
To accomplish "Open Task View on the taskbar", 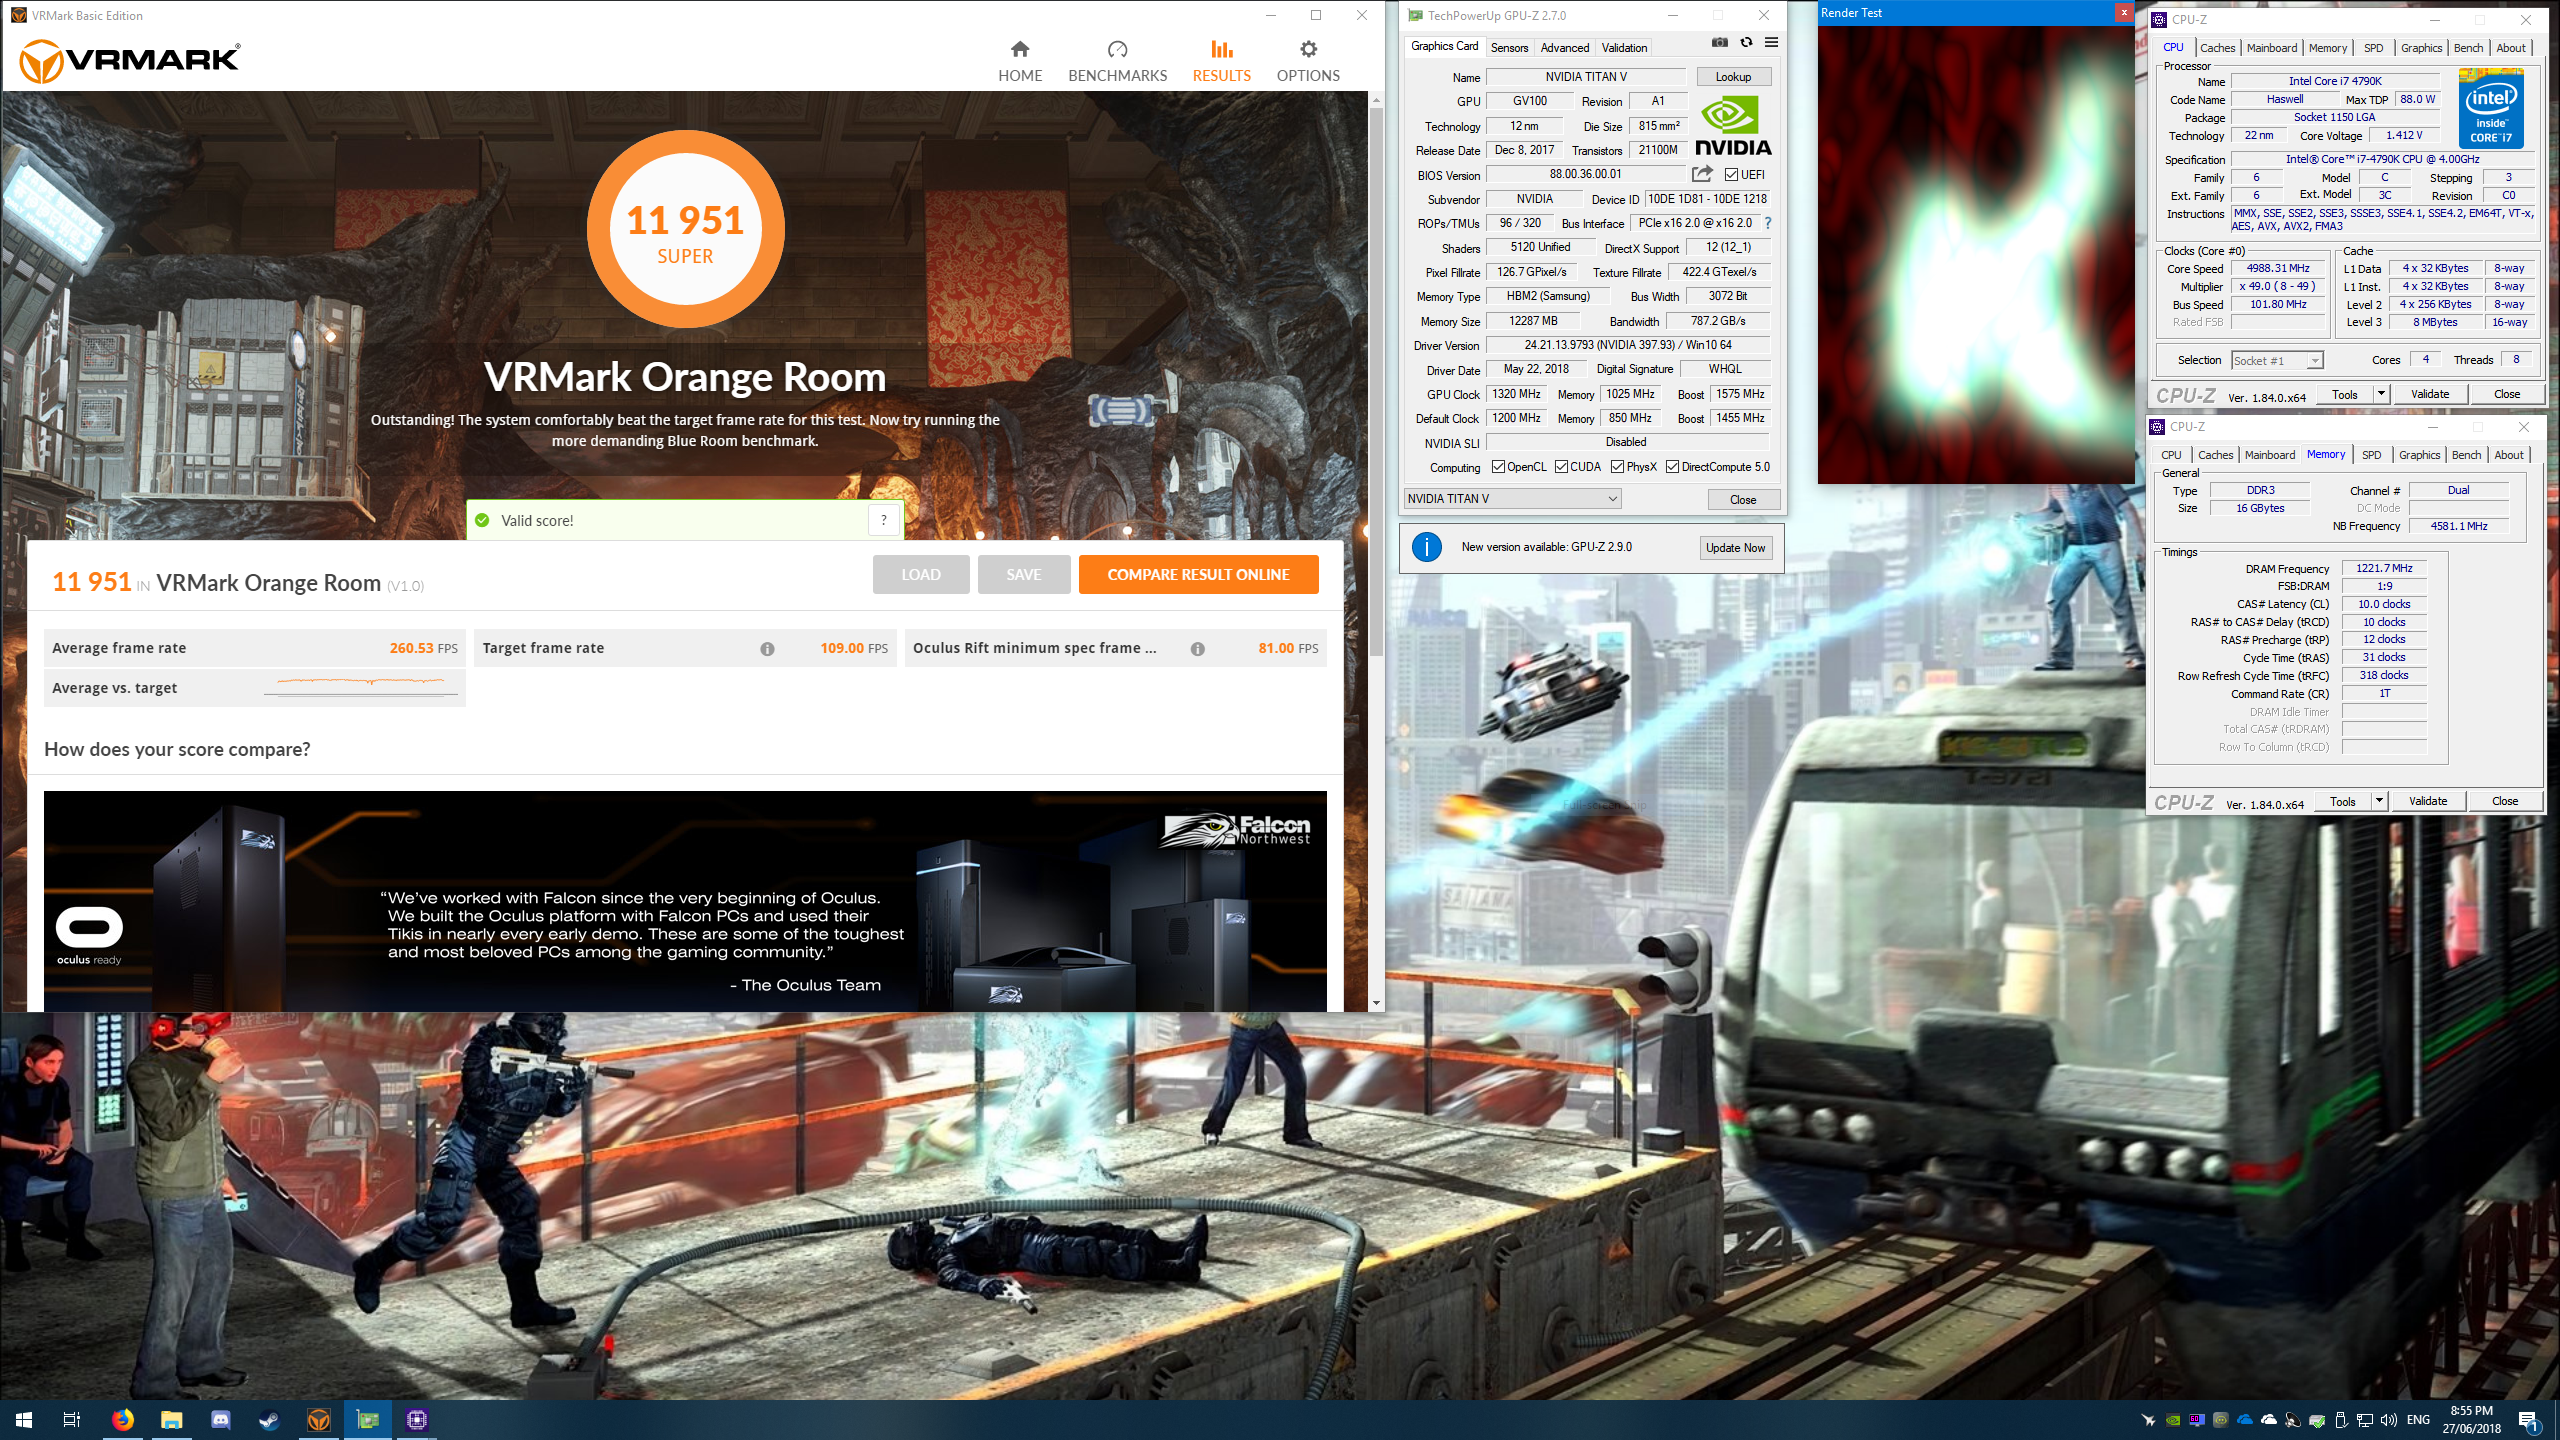I will click(72, 1420).
